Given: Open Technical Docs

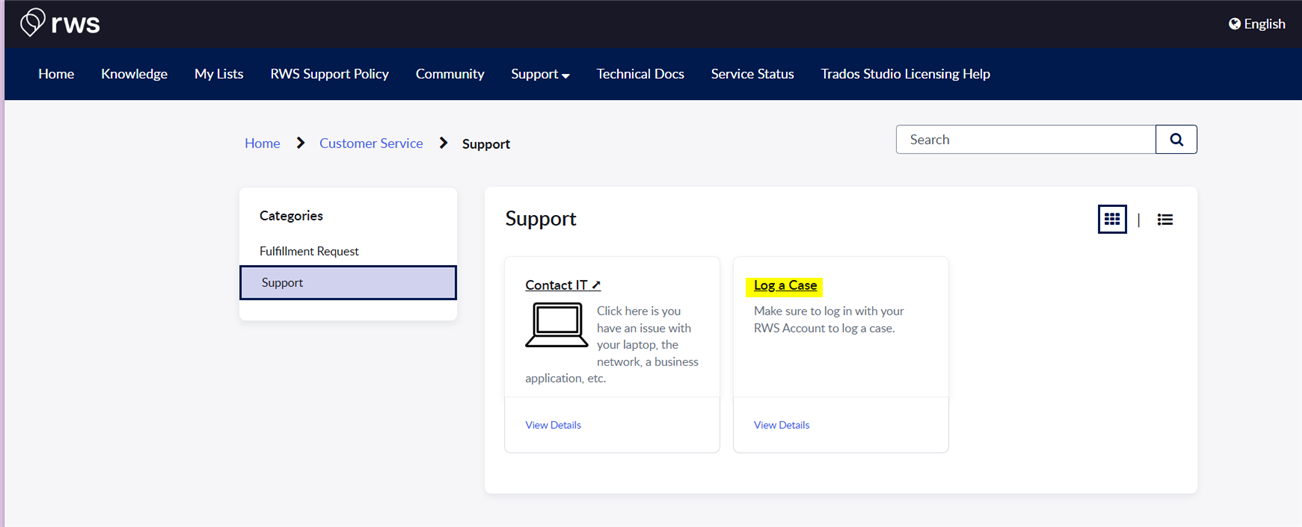Looking at the screenshot, I should pos(640,74).
